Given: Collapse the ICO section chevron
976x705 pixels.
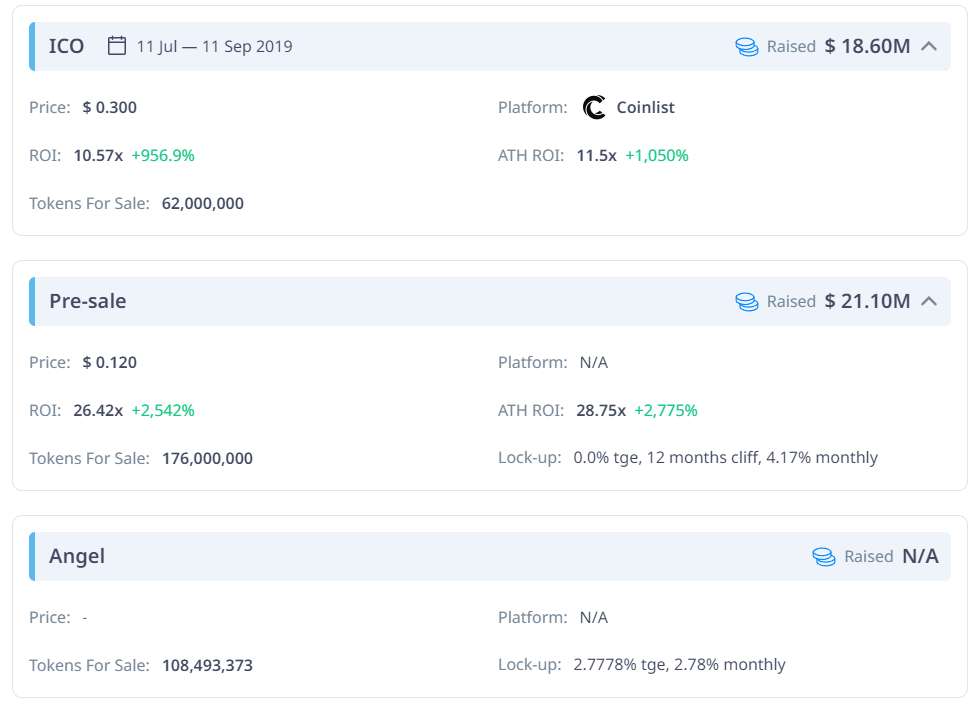Looking at the screenshot, I should (929, 46).
